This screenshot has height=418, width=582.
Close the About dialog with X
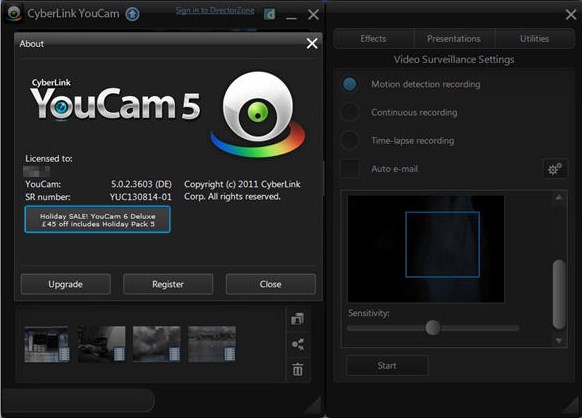click(312, 43)
